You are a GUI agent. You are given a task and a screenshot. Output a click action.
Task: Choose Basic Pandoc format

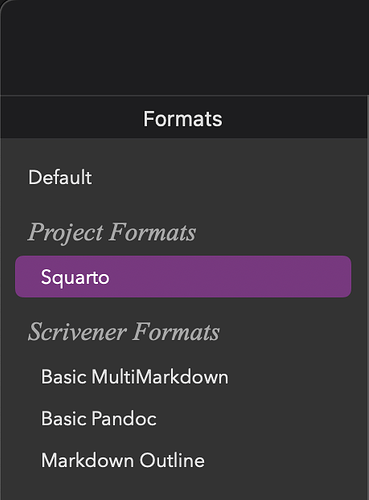pos(99,419)
